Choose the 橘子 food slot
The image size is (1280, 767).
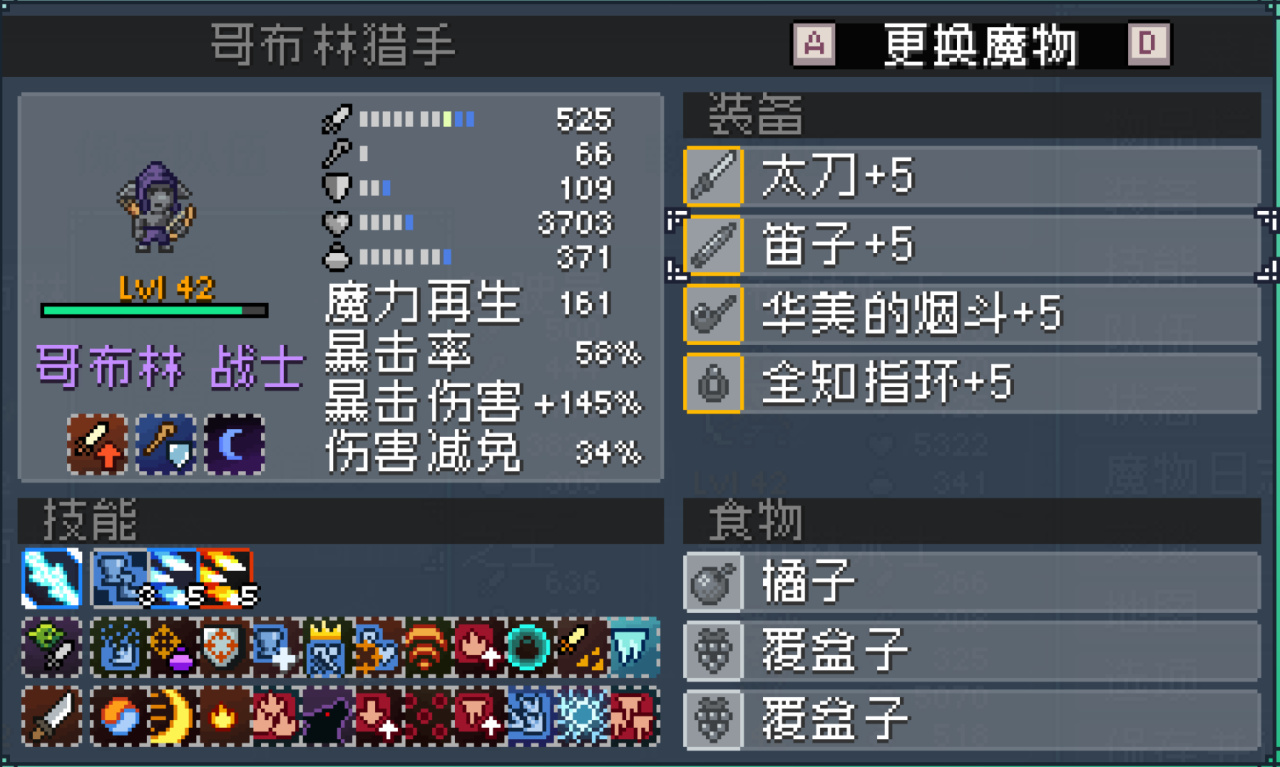coord(972,582)
